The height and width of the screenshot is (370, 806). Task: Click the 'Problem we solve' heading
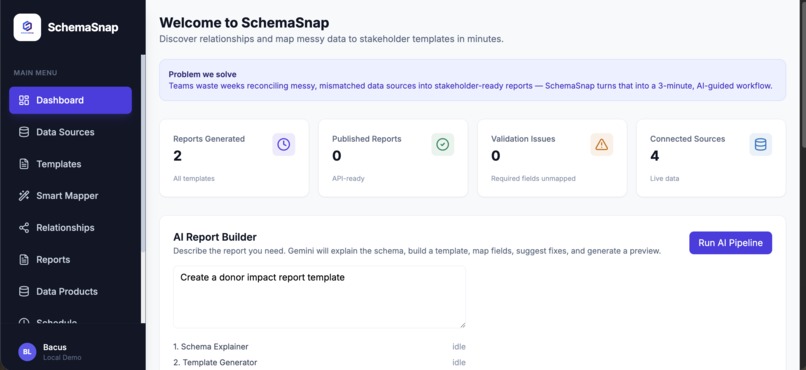[x=203, y=75]
